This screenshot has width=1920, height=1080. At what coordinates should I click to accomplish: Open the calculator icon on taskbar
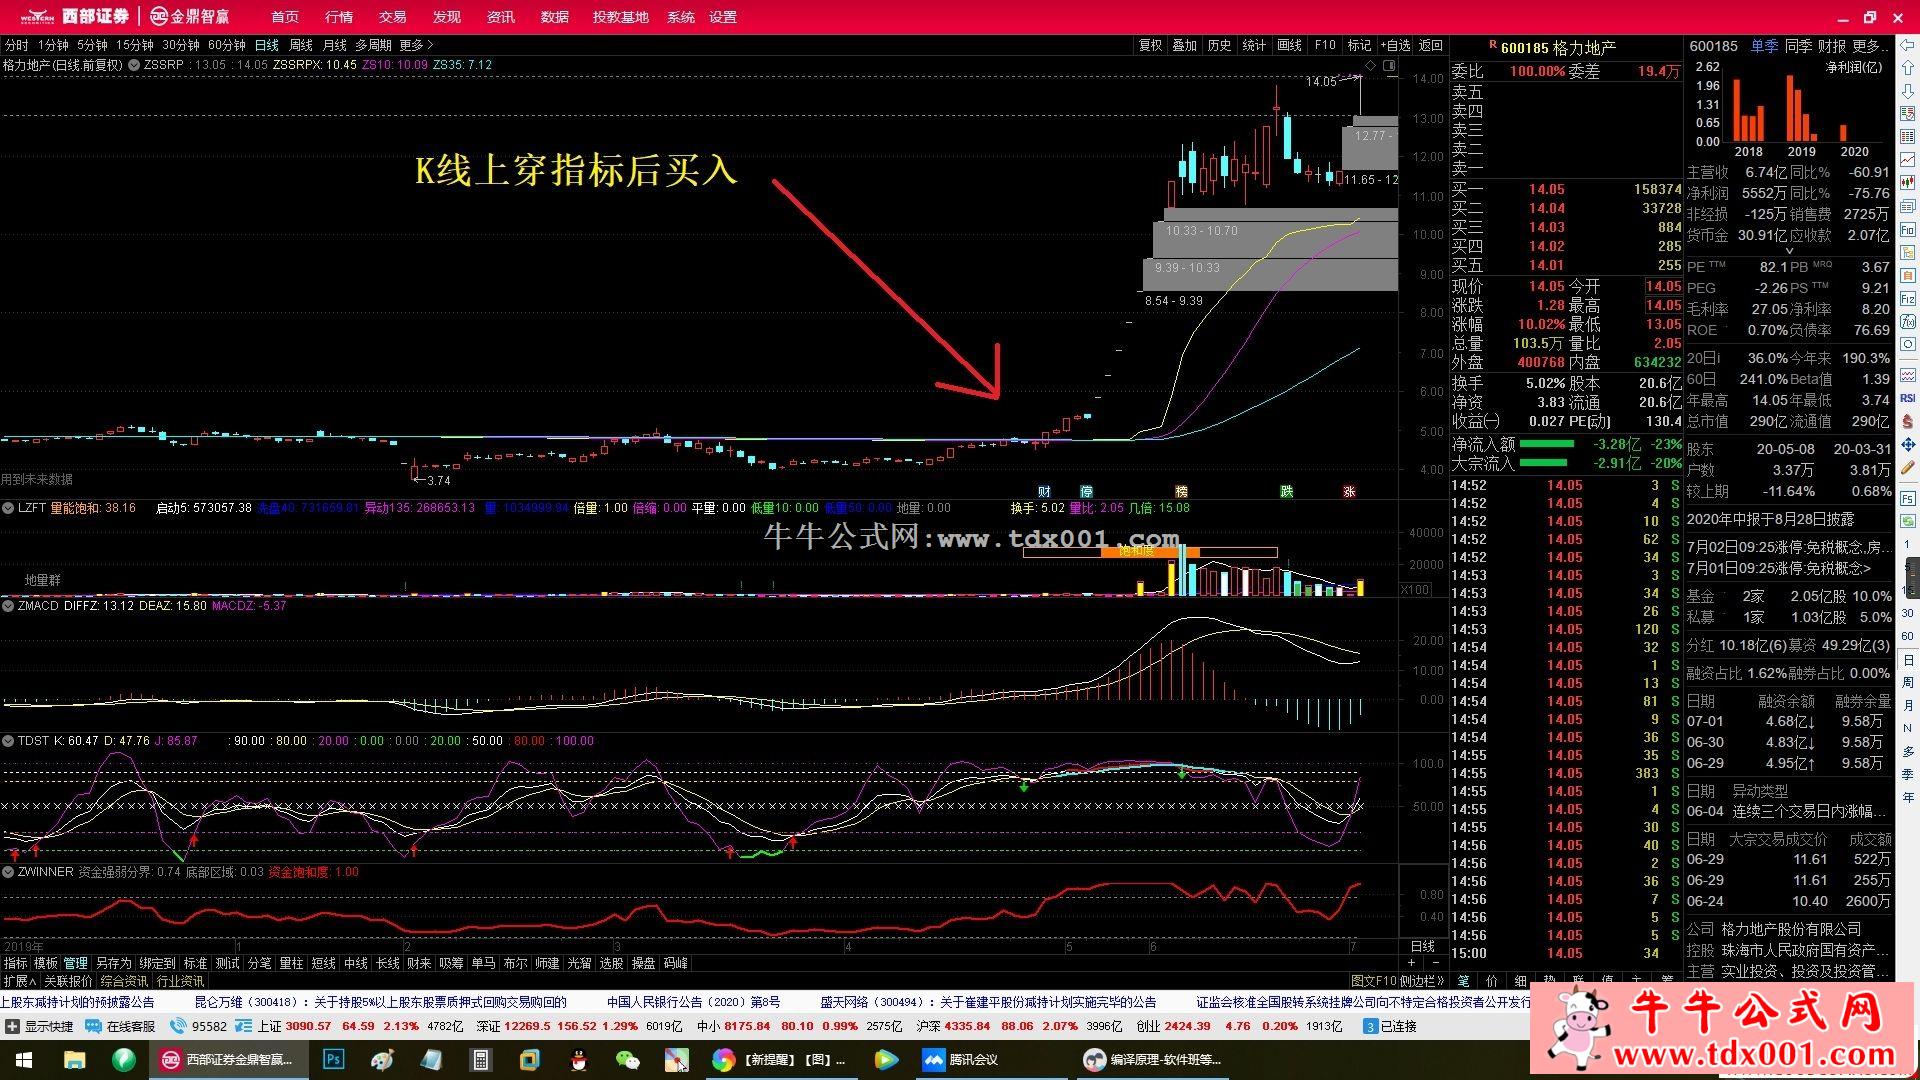(x=481, y=1060)
